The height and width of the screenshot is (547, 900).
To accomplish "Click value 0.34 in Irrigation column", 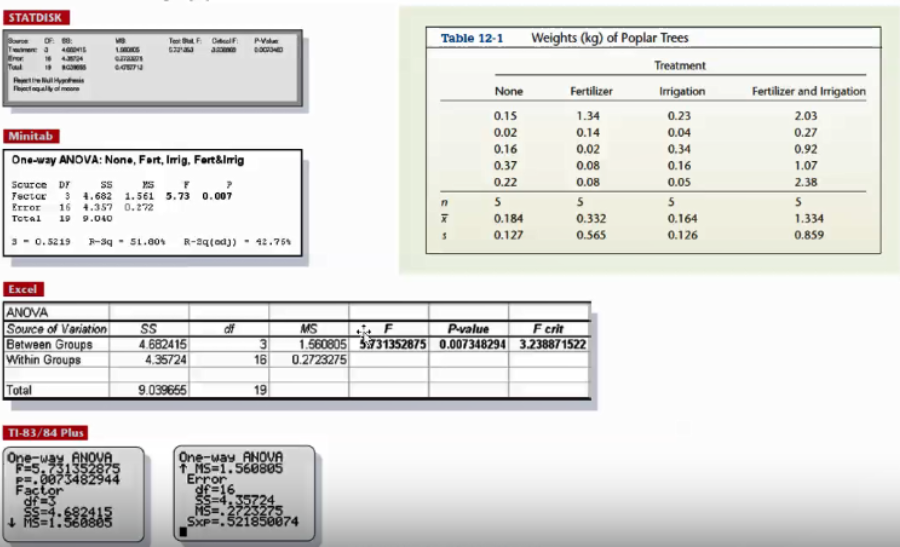I will [x=679, y=149].
